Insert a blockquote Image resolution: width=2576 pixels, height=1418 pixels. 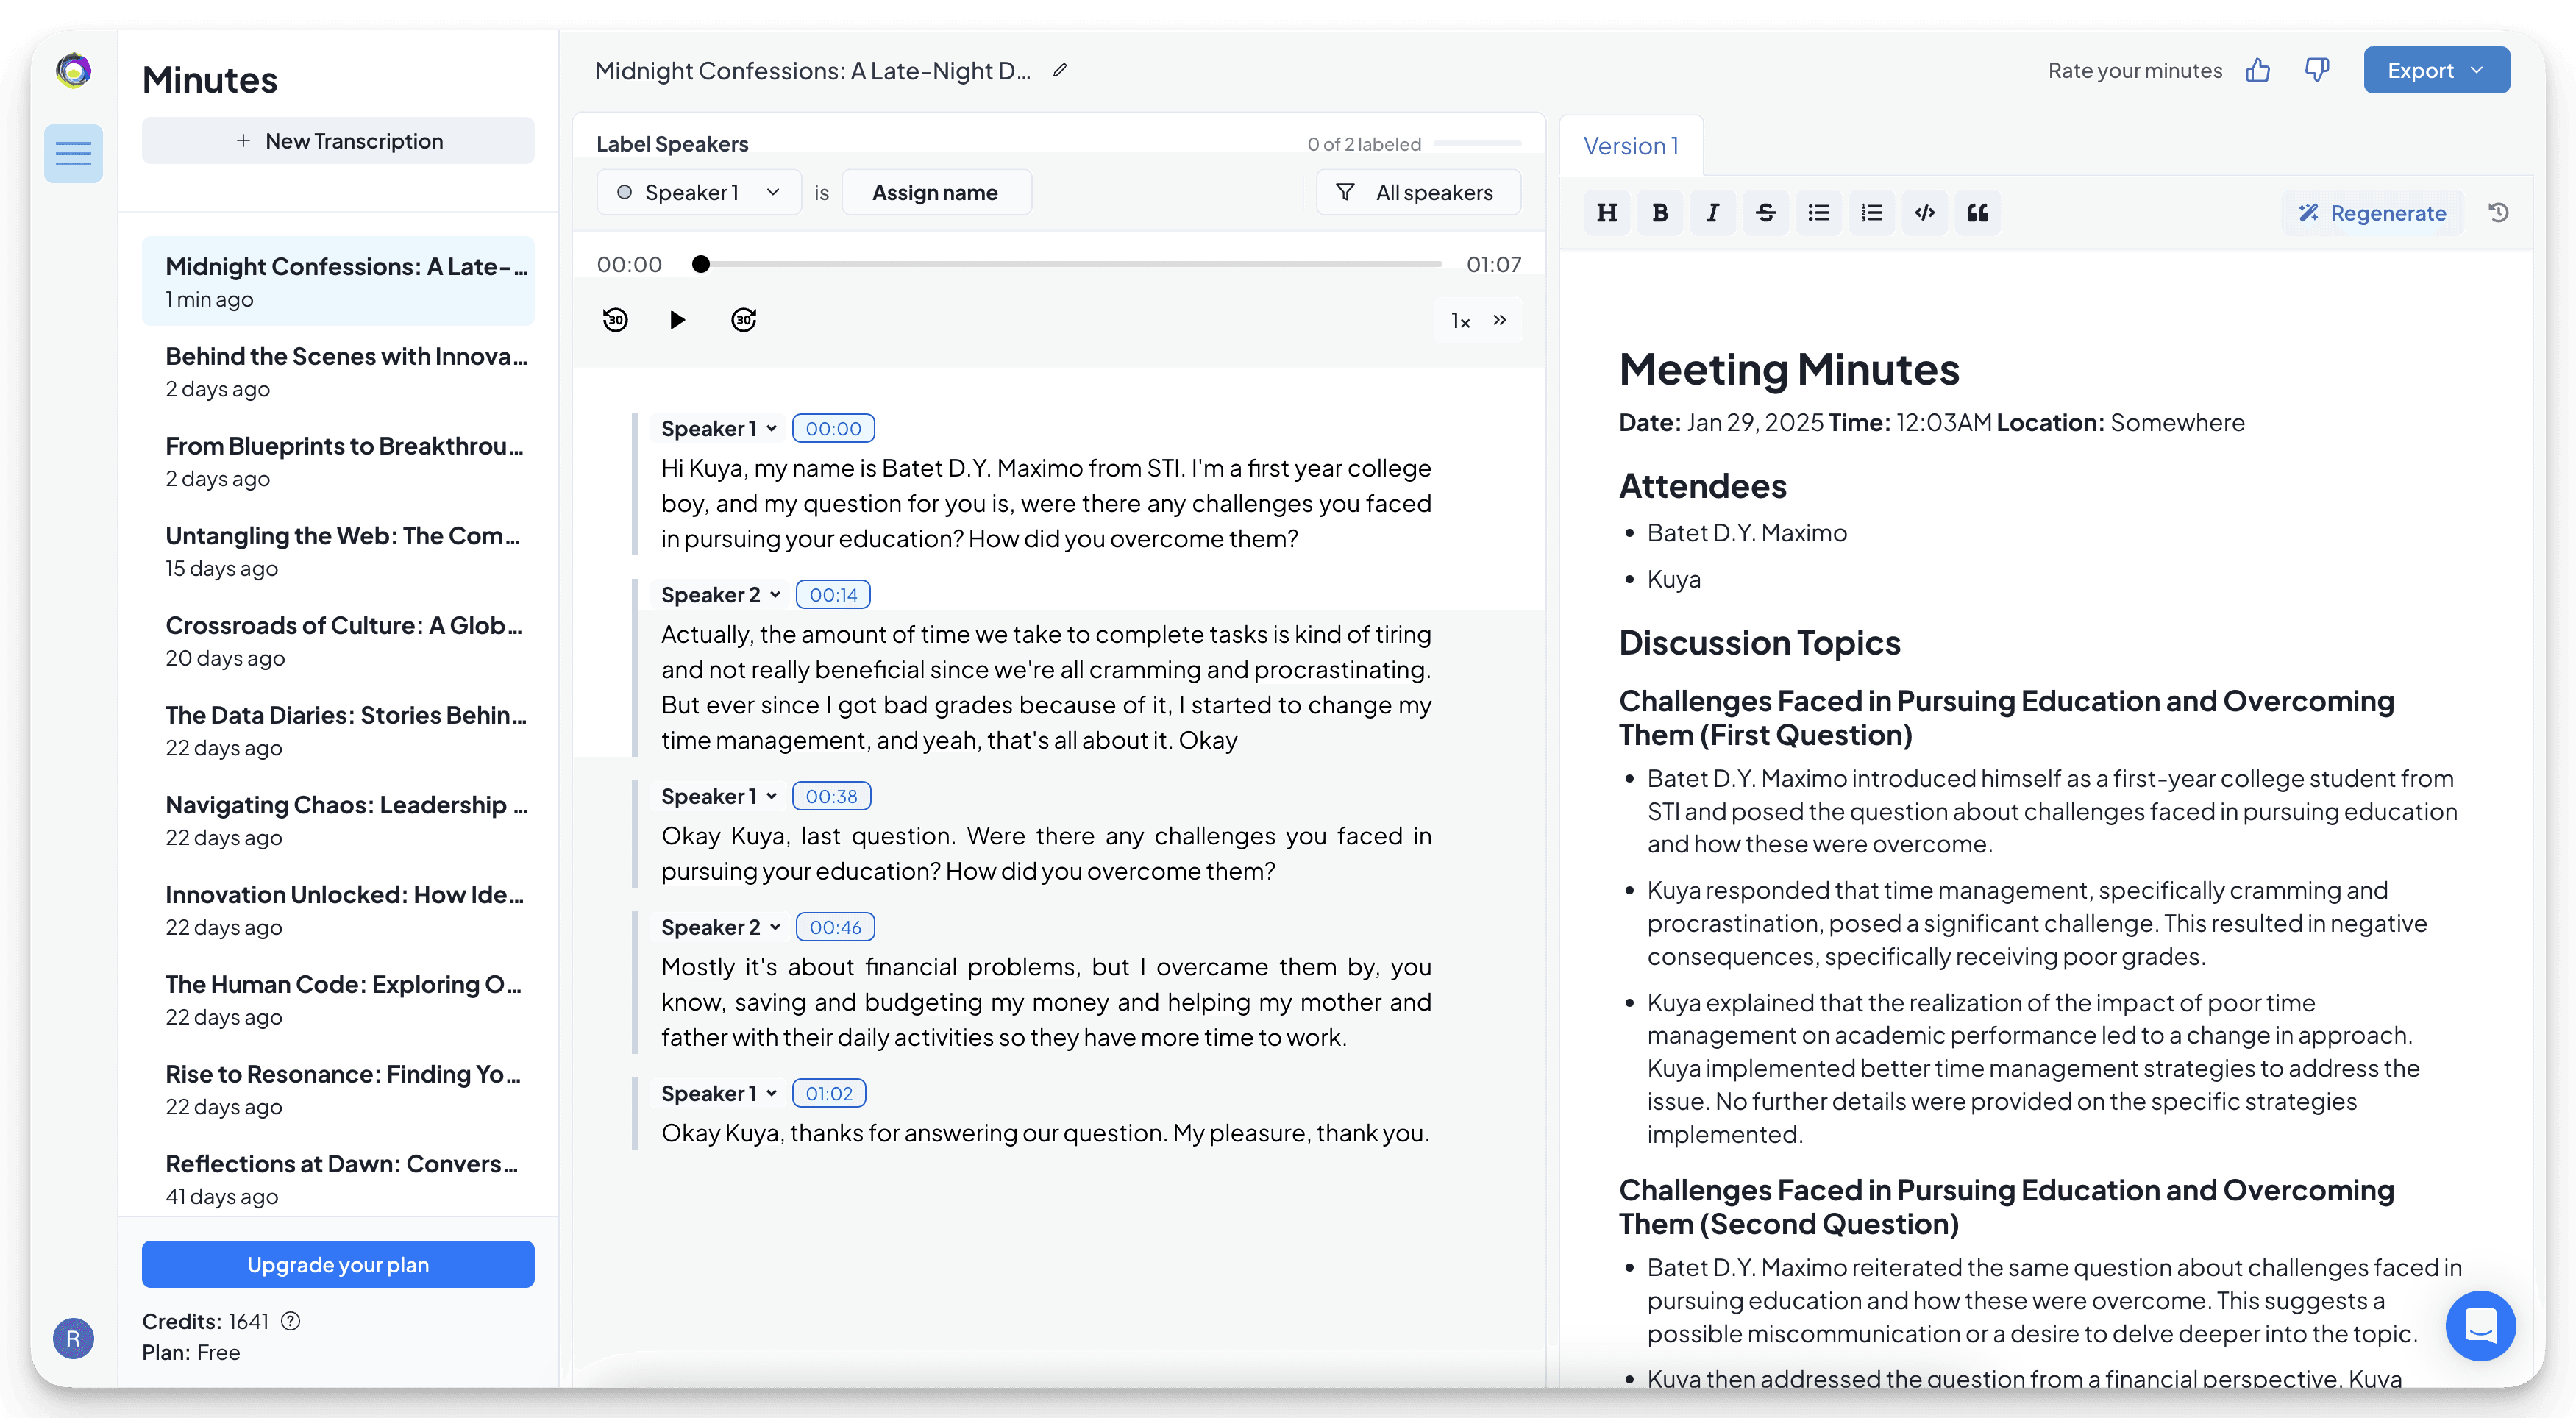1978,212
